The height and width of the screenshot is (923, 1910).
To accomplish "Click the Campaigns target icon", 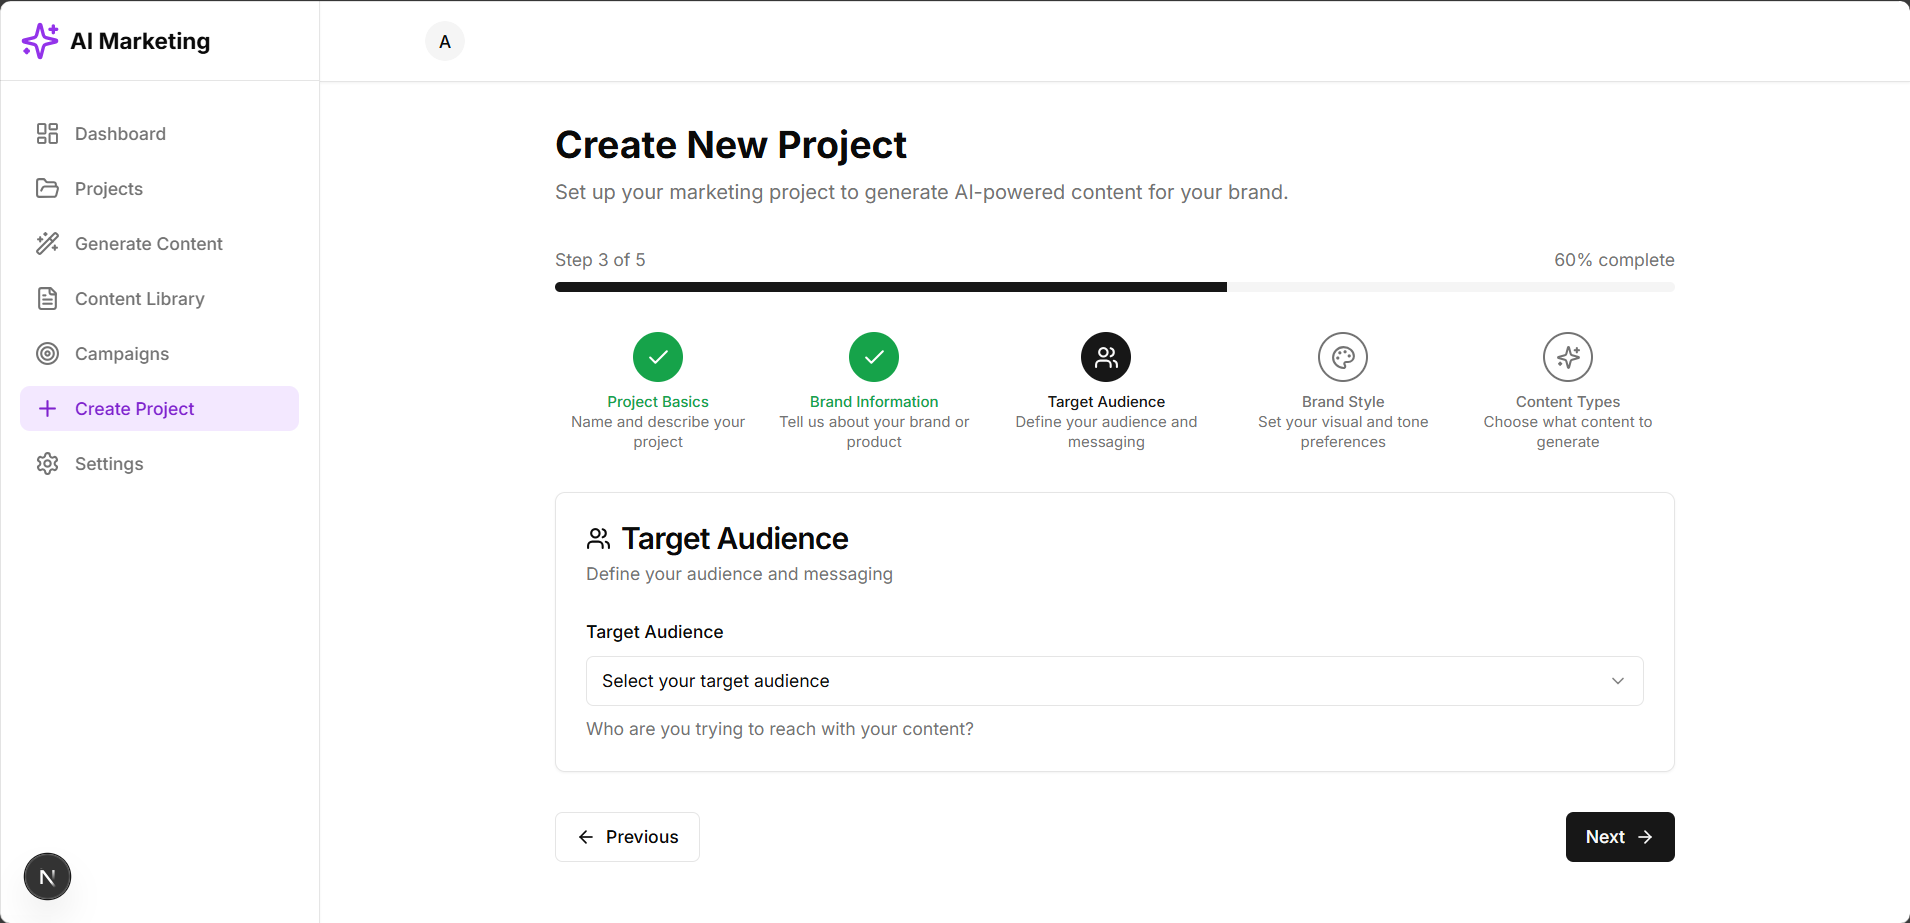I will (x=47, y=354).
